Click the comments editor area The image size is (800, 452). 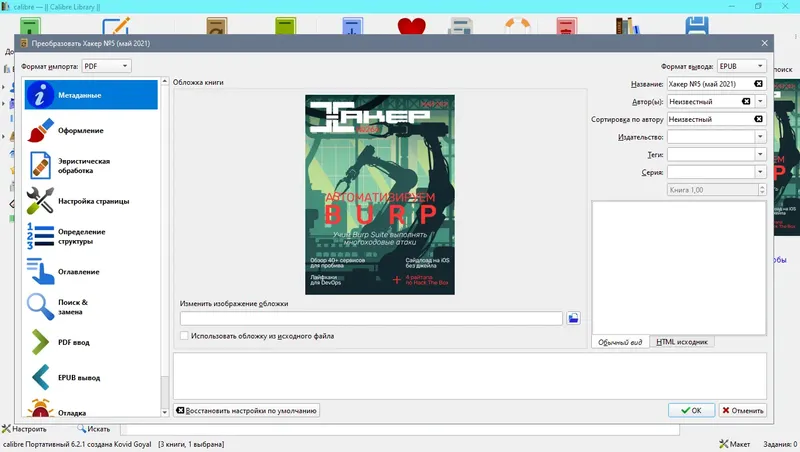pos(679,267)
